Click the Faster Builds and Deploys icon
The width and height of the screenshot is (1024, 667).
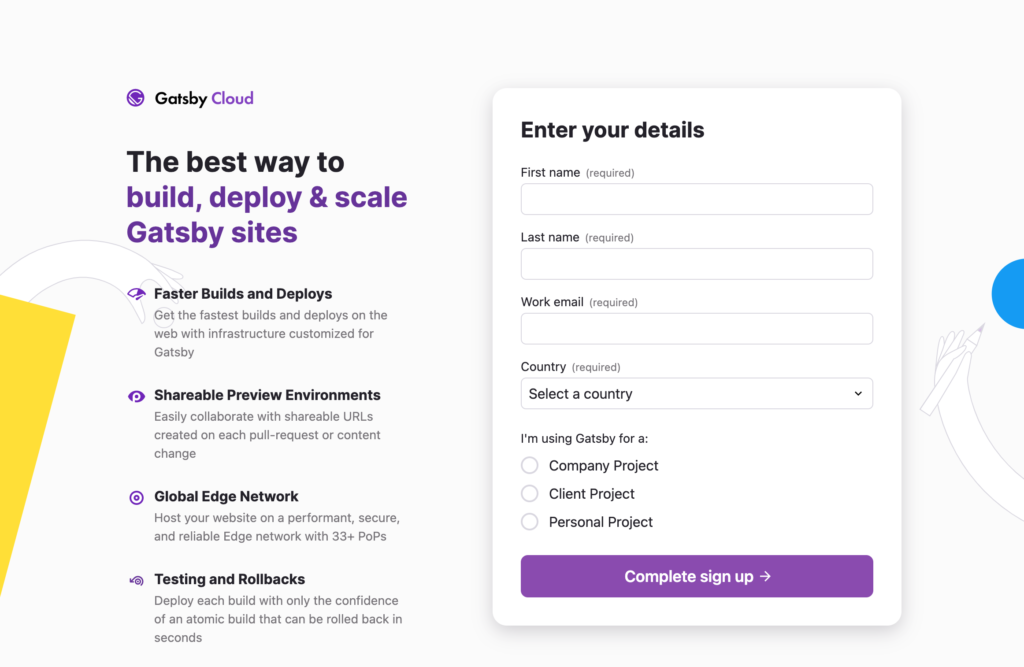click(x=136, y=293)
